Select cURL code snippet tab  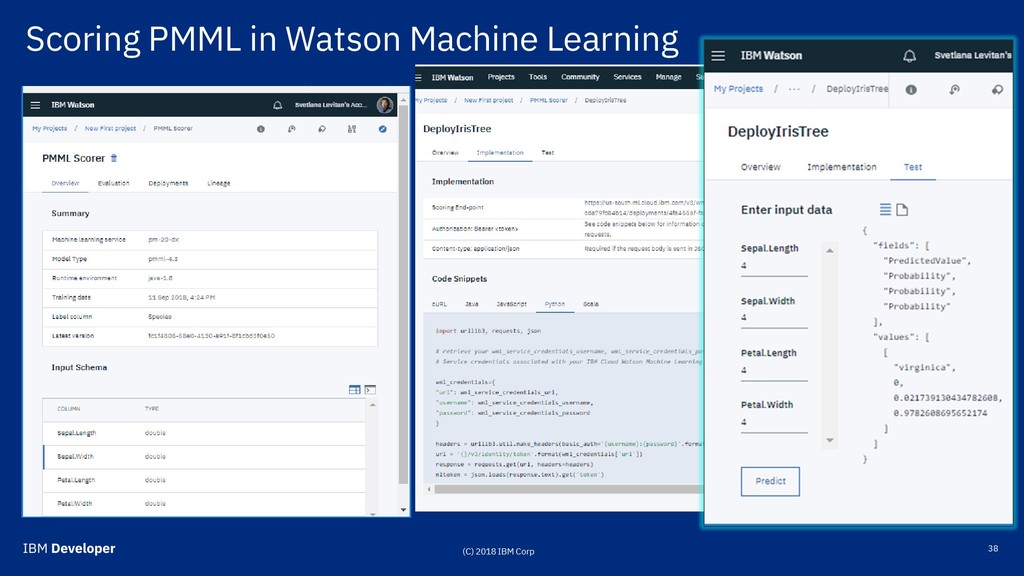pos(439,304)
